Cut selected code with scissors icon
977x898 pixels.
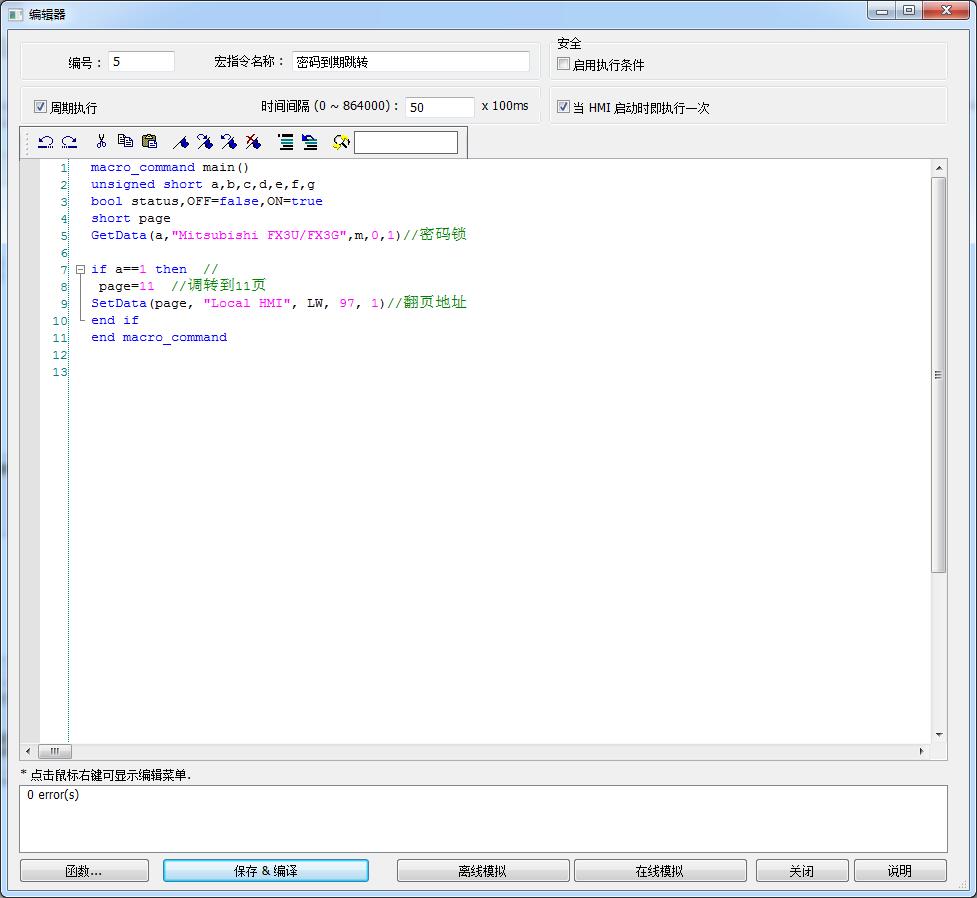[101, 142]
